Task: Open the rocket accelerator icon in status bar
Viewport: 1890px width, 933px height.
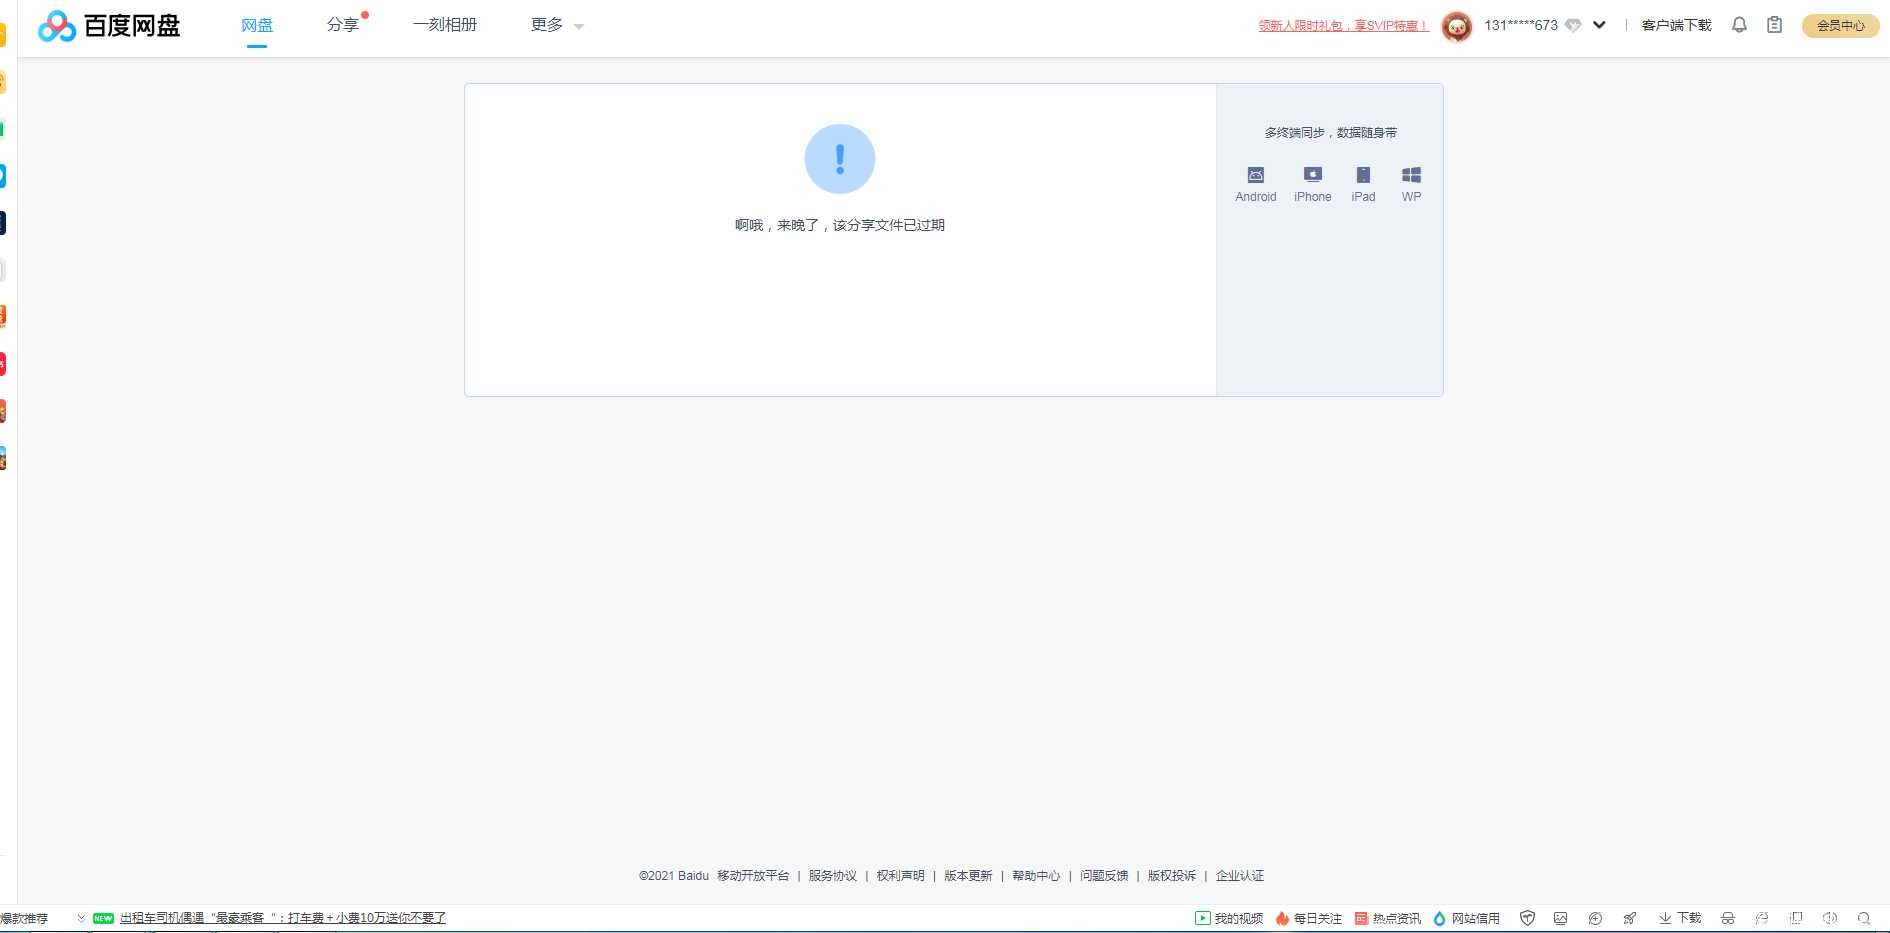Action: [1629, 918]
